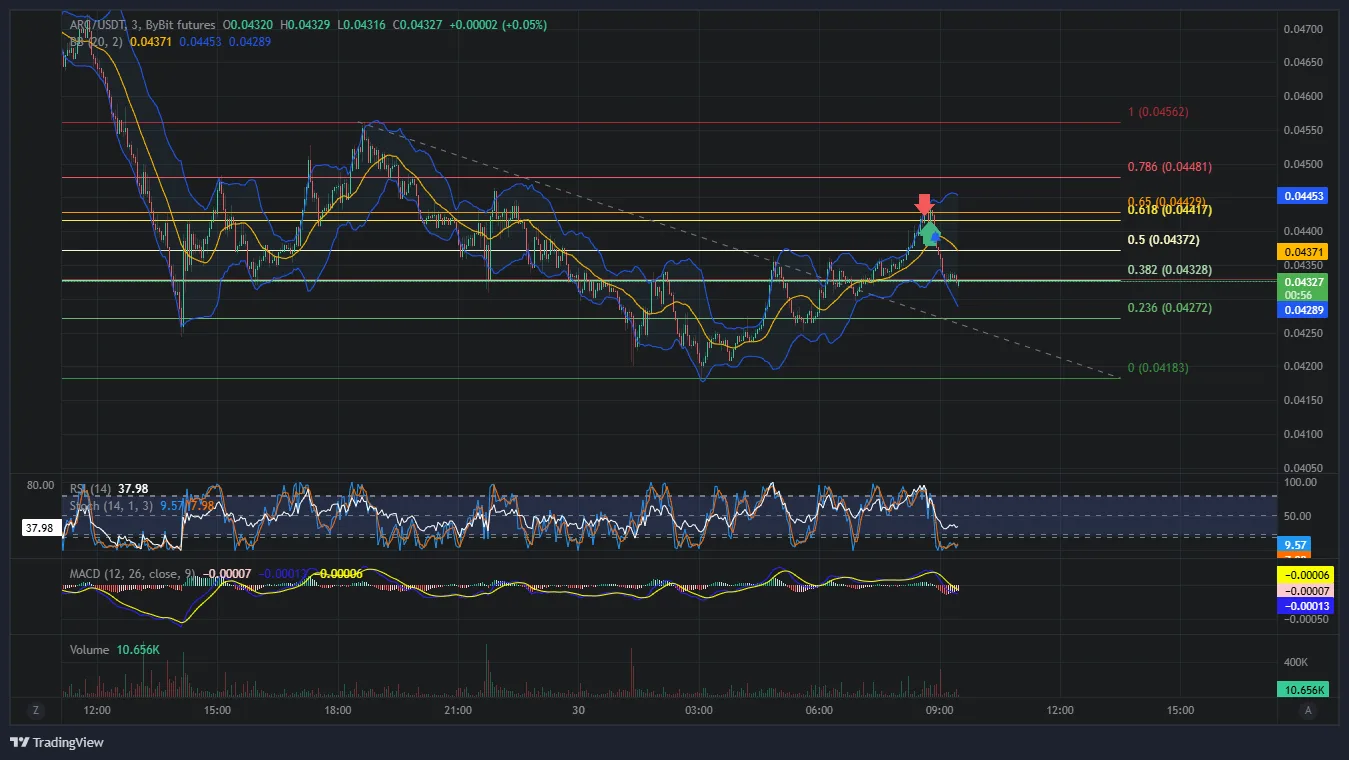Viewport: 1349px width, 760px height.
Task: Click the yellow -0.00006 MACD axis label
Action: (1304, 575)
